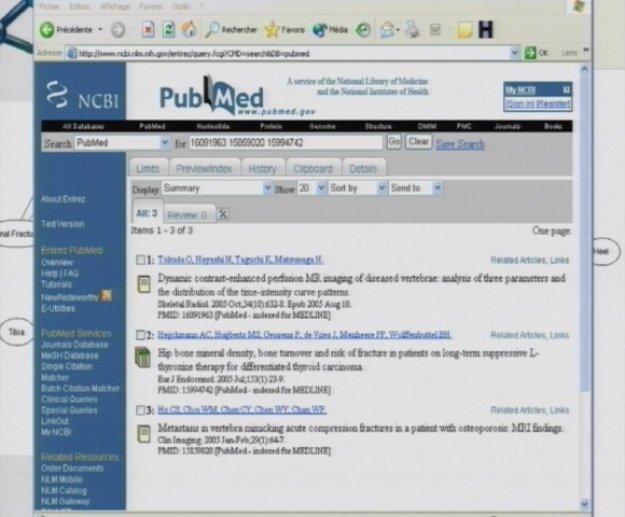Image resolution: width=625 pixels, height=517 pixels.
Task: Open the Favoris star panel
Action: (272, 30)
